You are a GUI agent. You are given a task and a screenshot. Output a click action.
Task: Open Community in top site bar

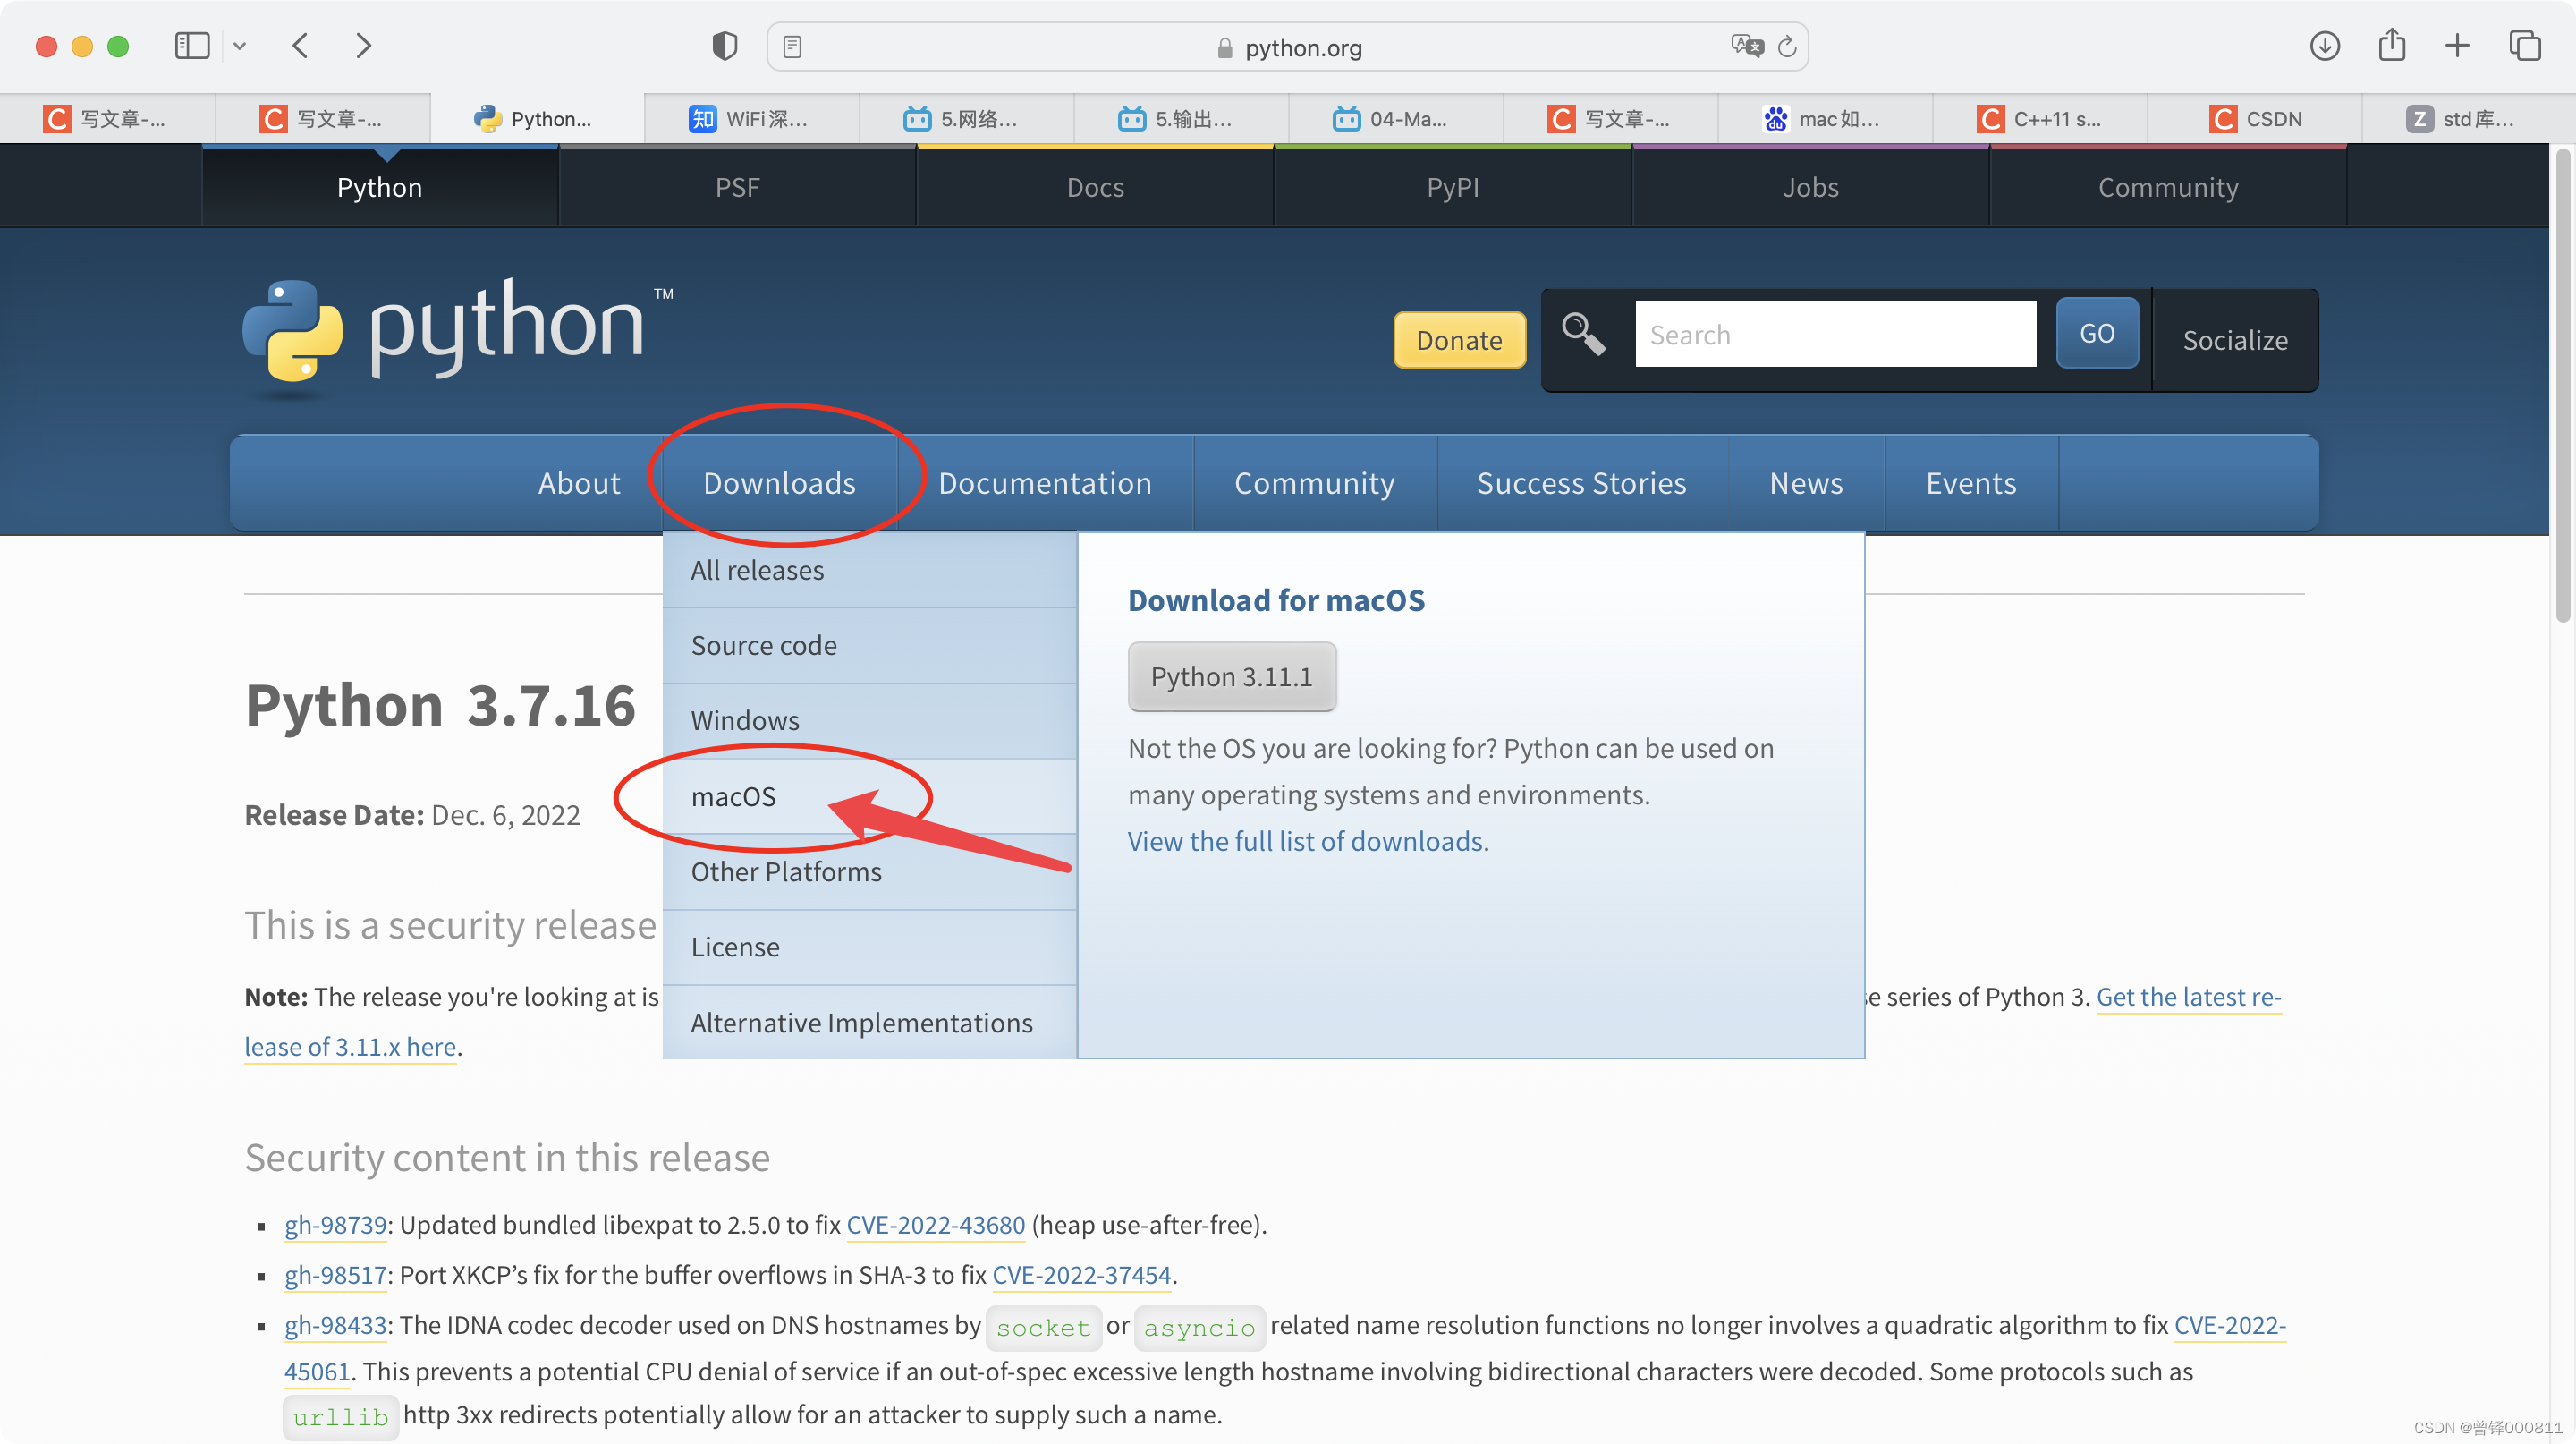tap(2168, 187)
